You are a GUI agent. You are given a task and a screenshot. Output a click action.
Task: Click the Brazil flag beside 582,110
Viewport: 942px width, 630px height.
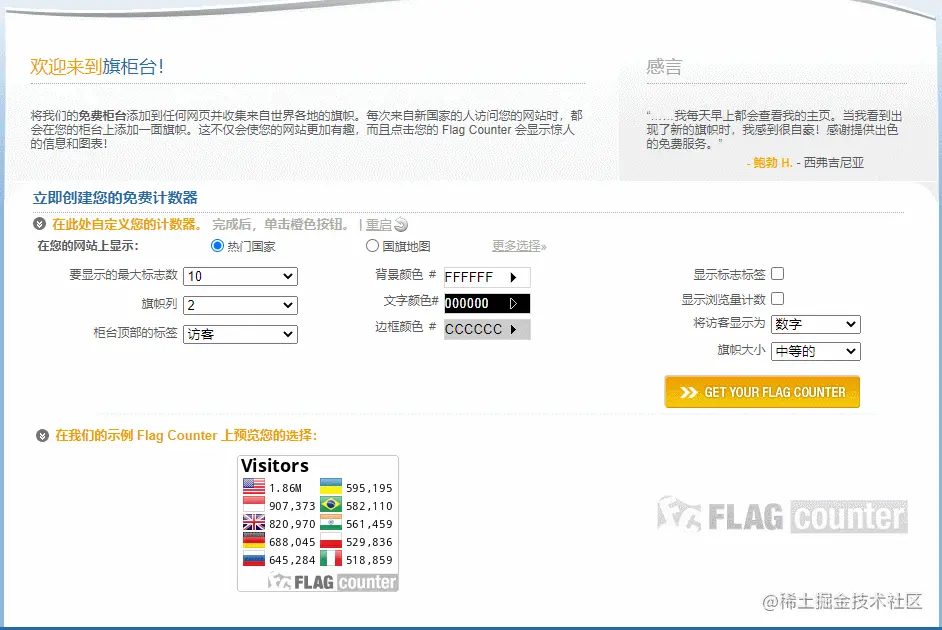(331, 504)
